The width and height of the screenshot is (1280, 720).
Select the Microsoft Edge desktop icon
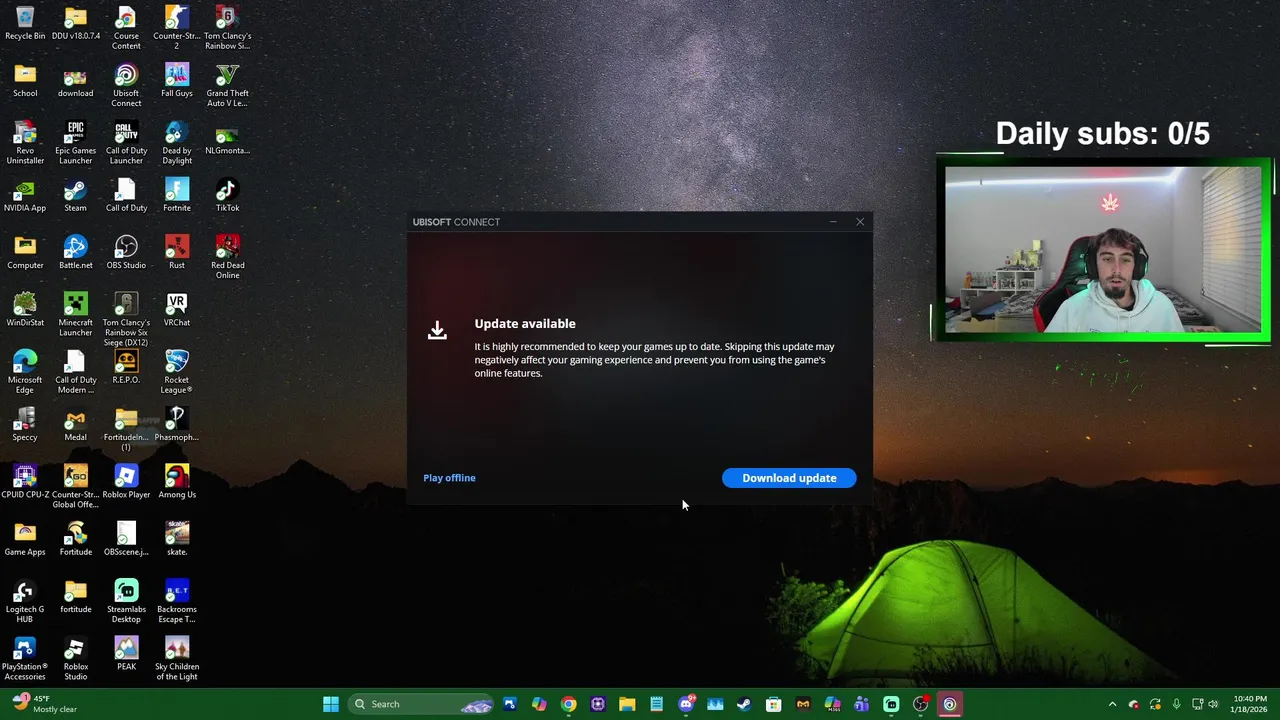[x=25, y=372]
